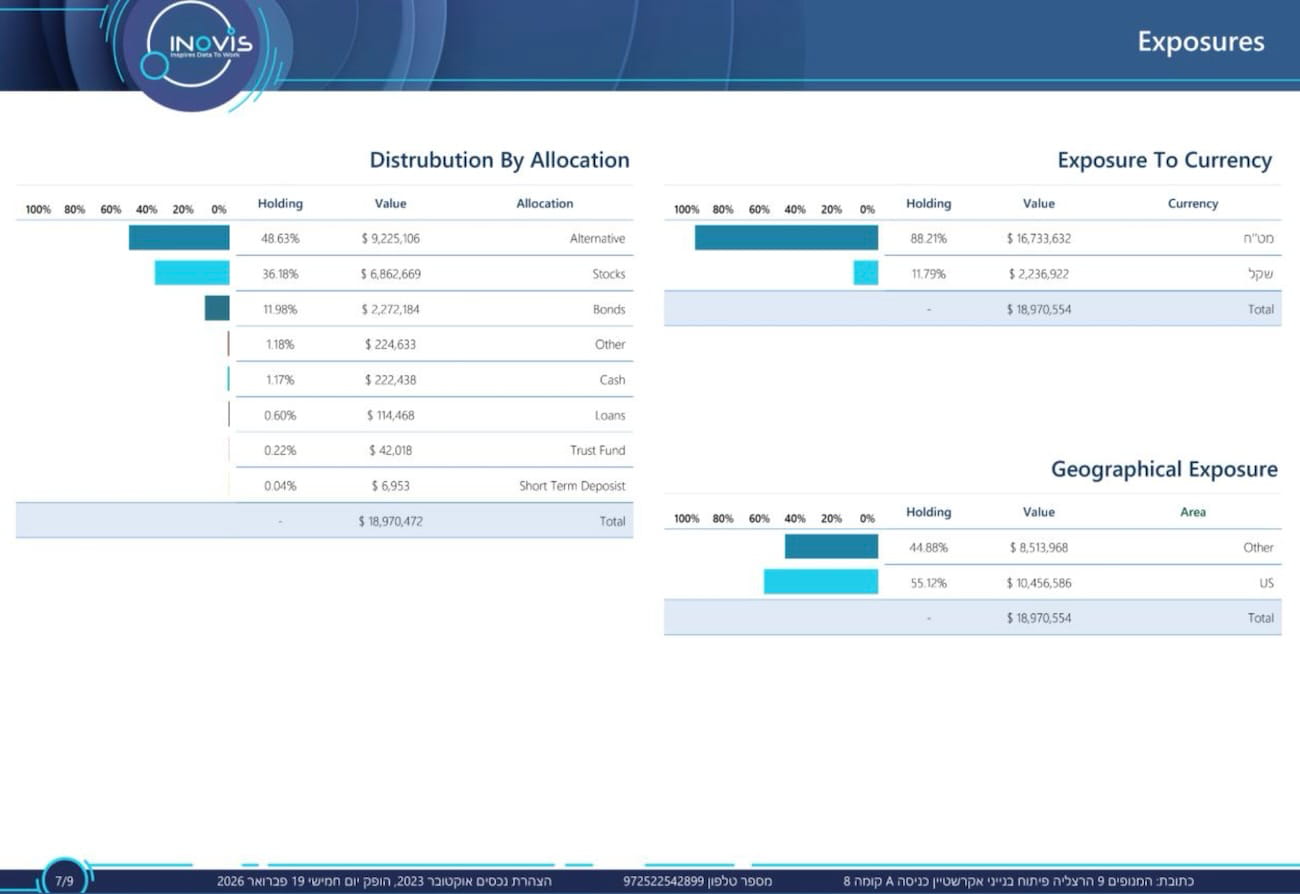Click the $ 9,225,106 Alternative value
This screenshot has height=894, width=1300.
tap(390, 238)
